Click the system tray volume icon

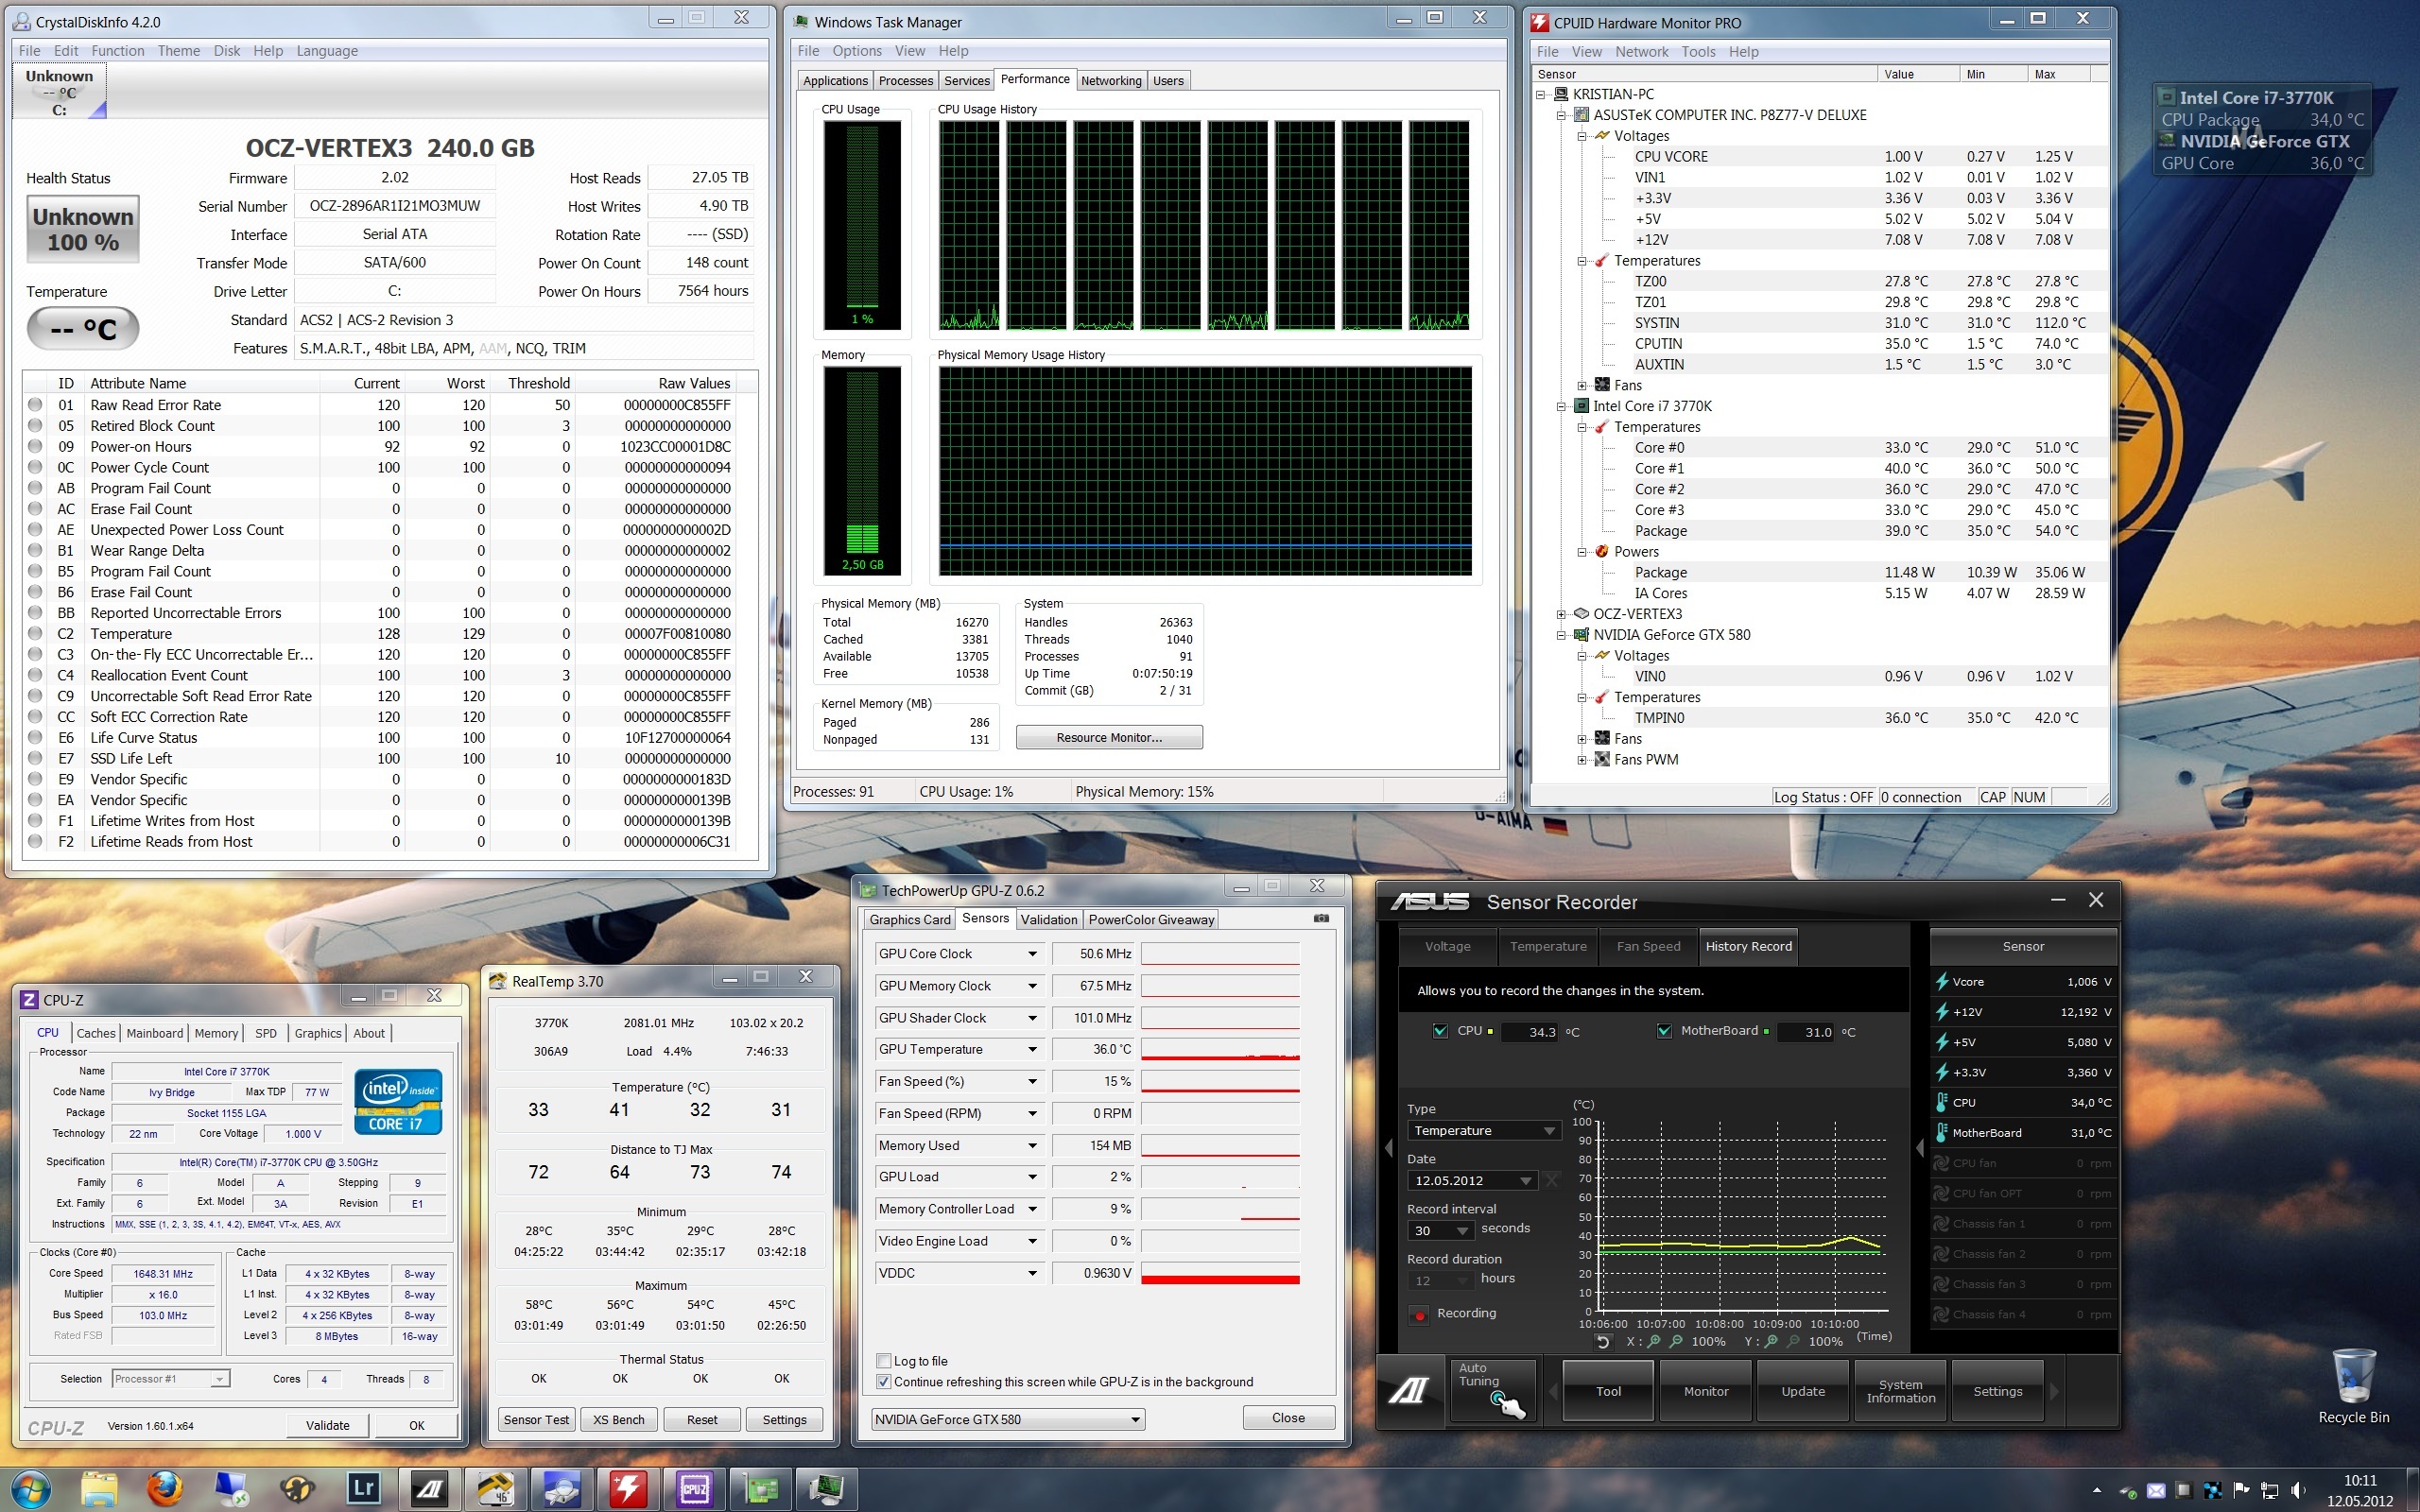(2298, 1491)
